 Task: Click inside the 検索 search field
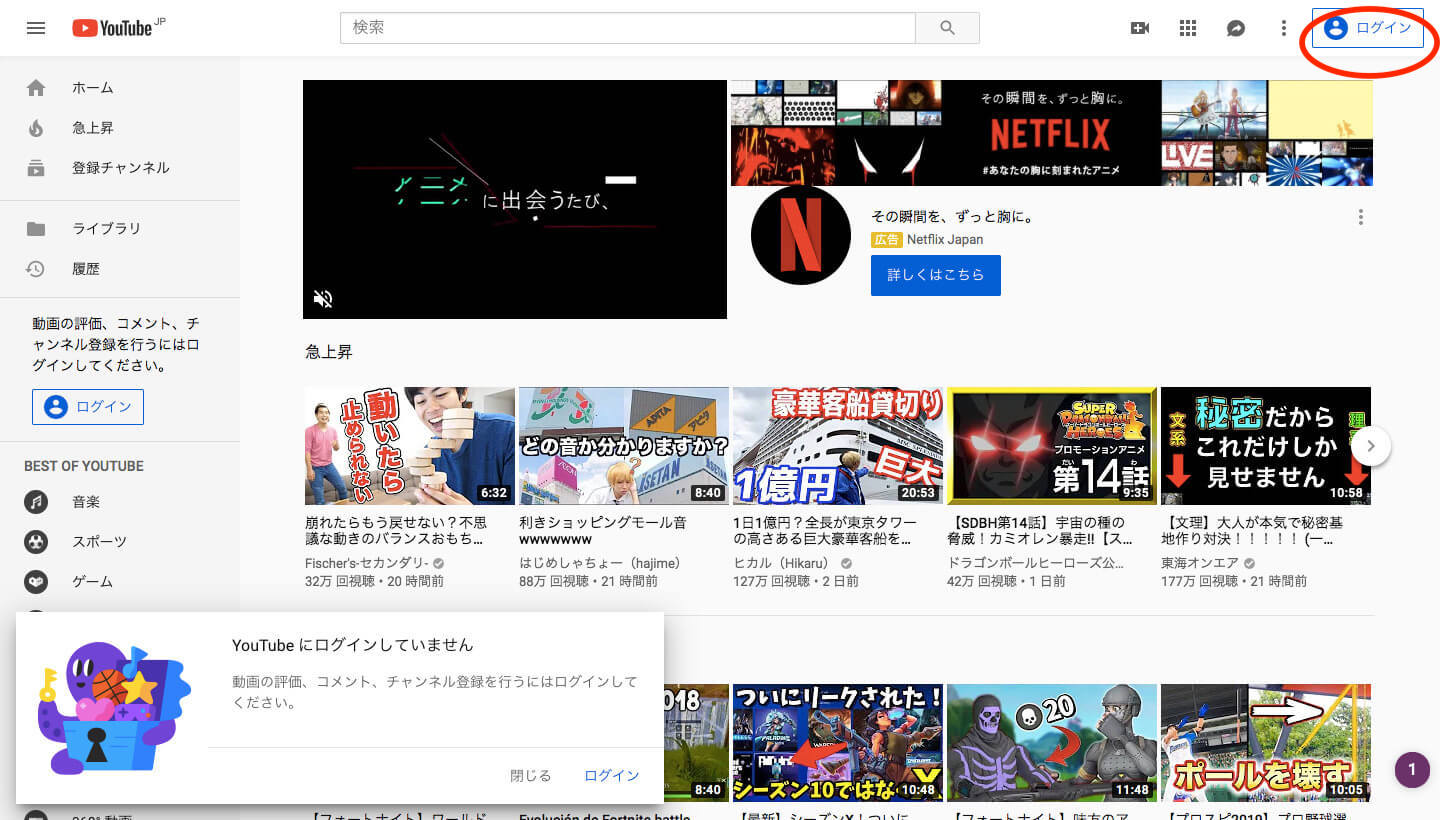click(x=628, y=28)
